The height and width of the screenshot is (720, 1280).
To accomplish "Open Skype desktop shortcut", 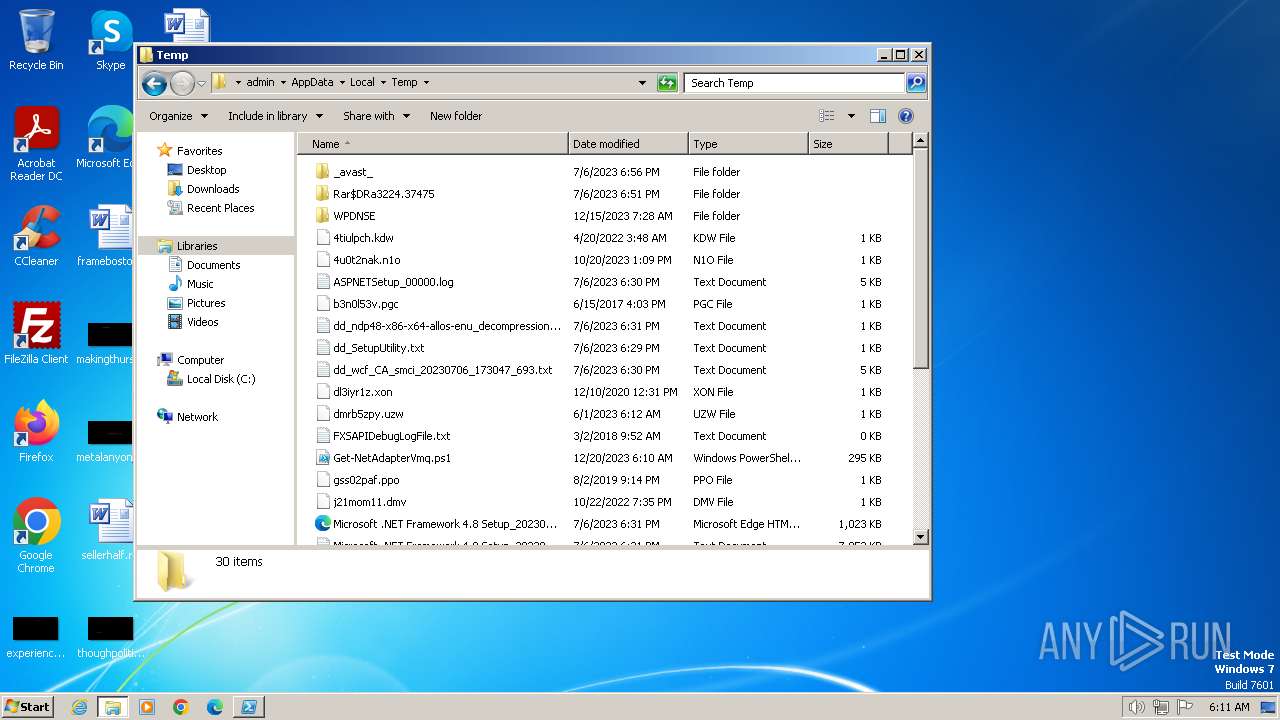I will coord(111,40).
